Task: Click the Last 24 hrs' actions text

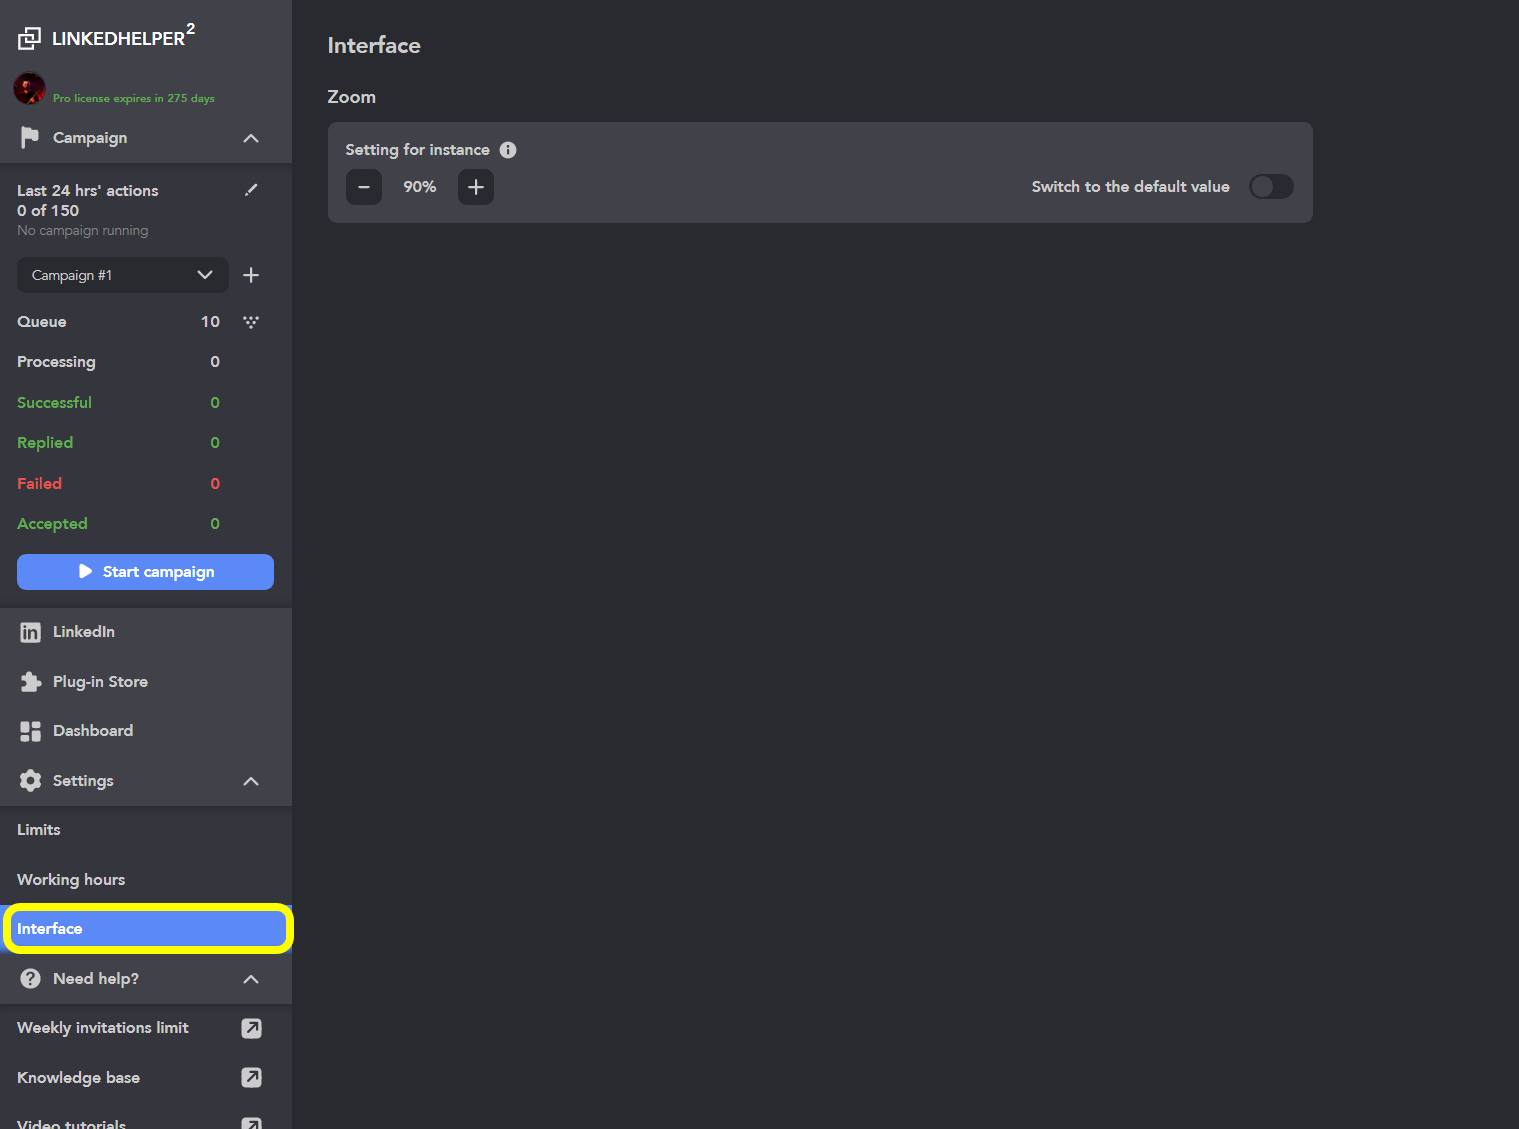Action: pos(88,190)
